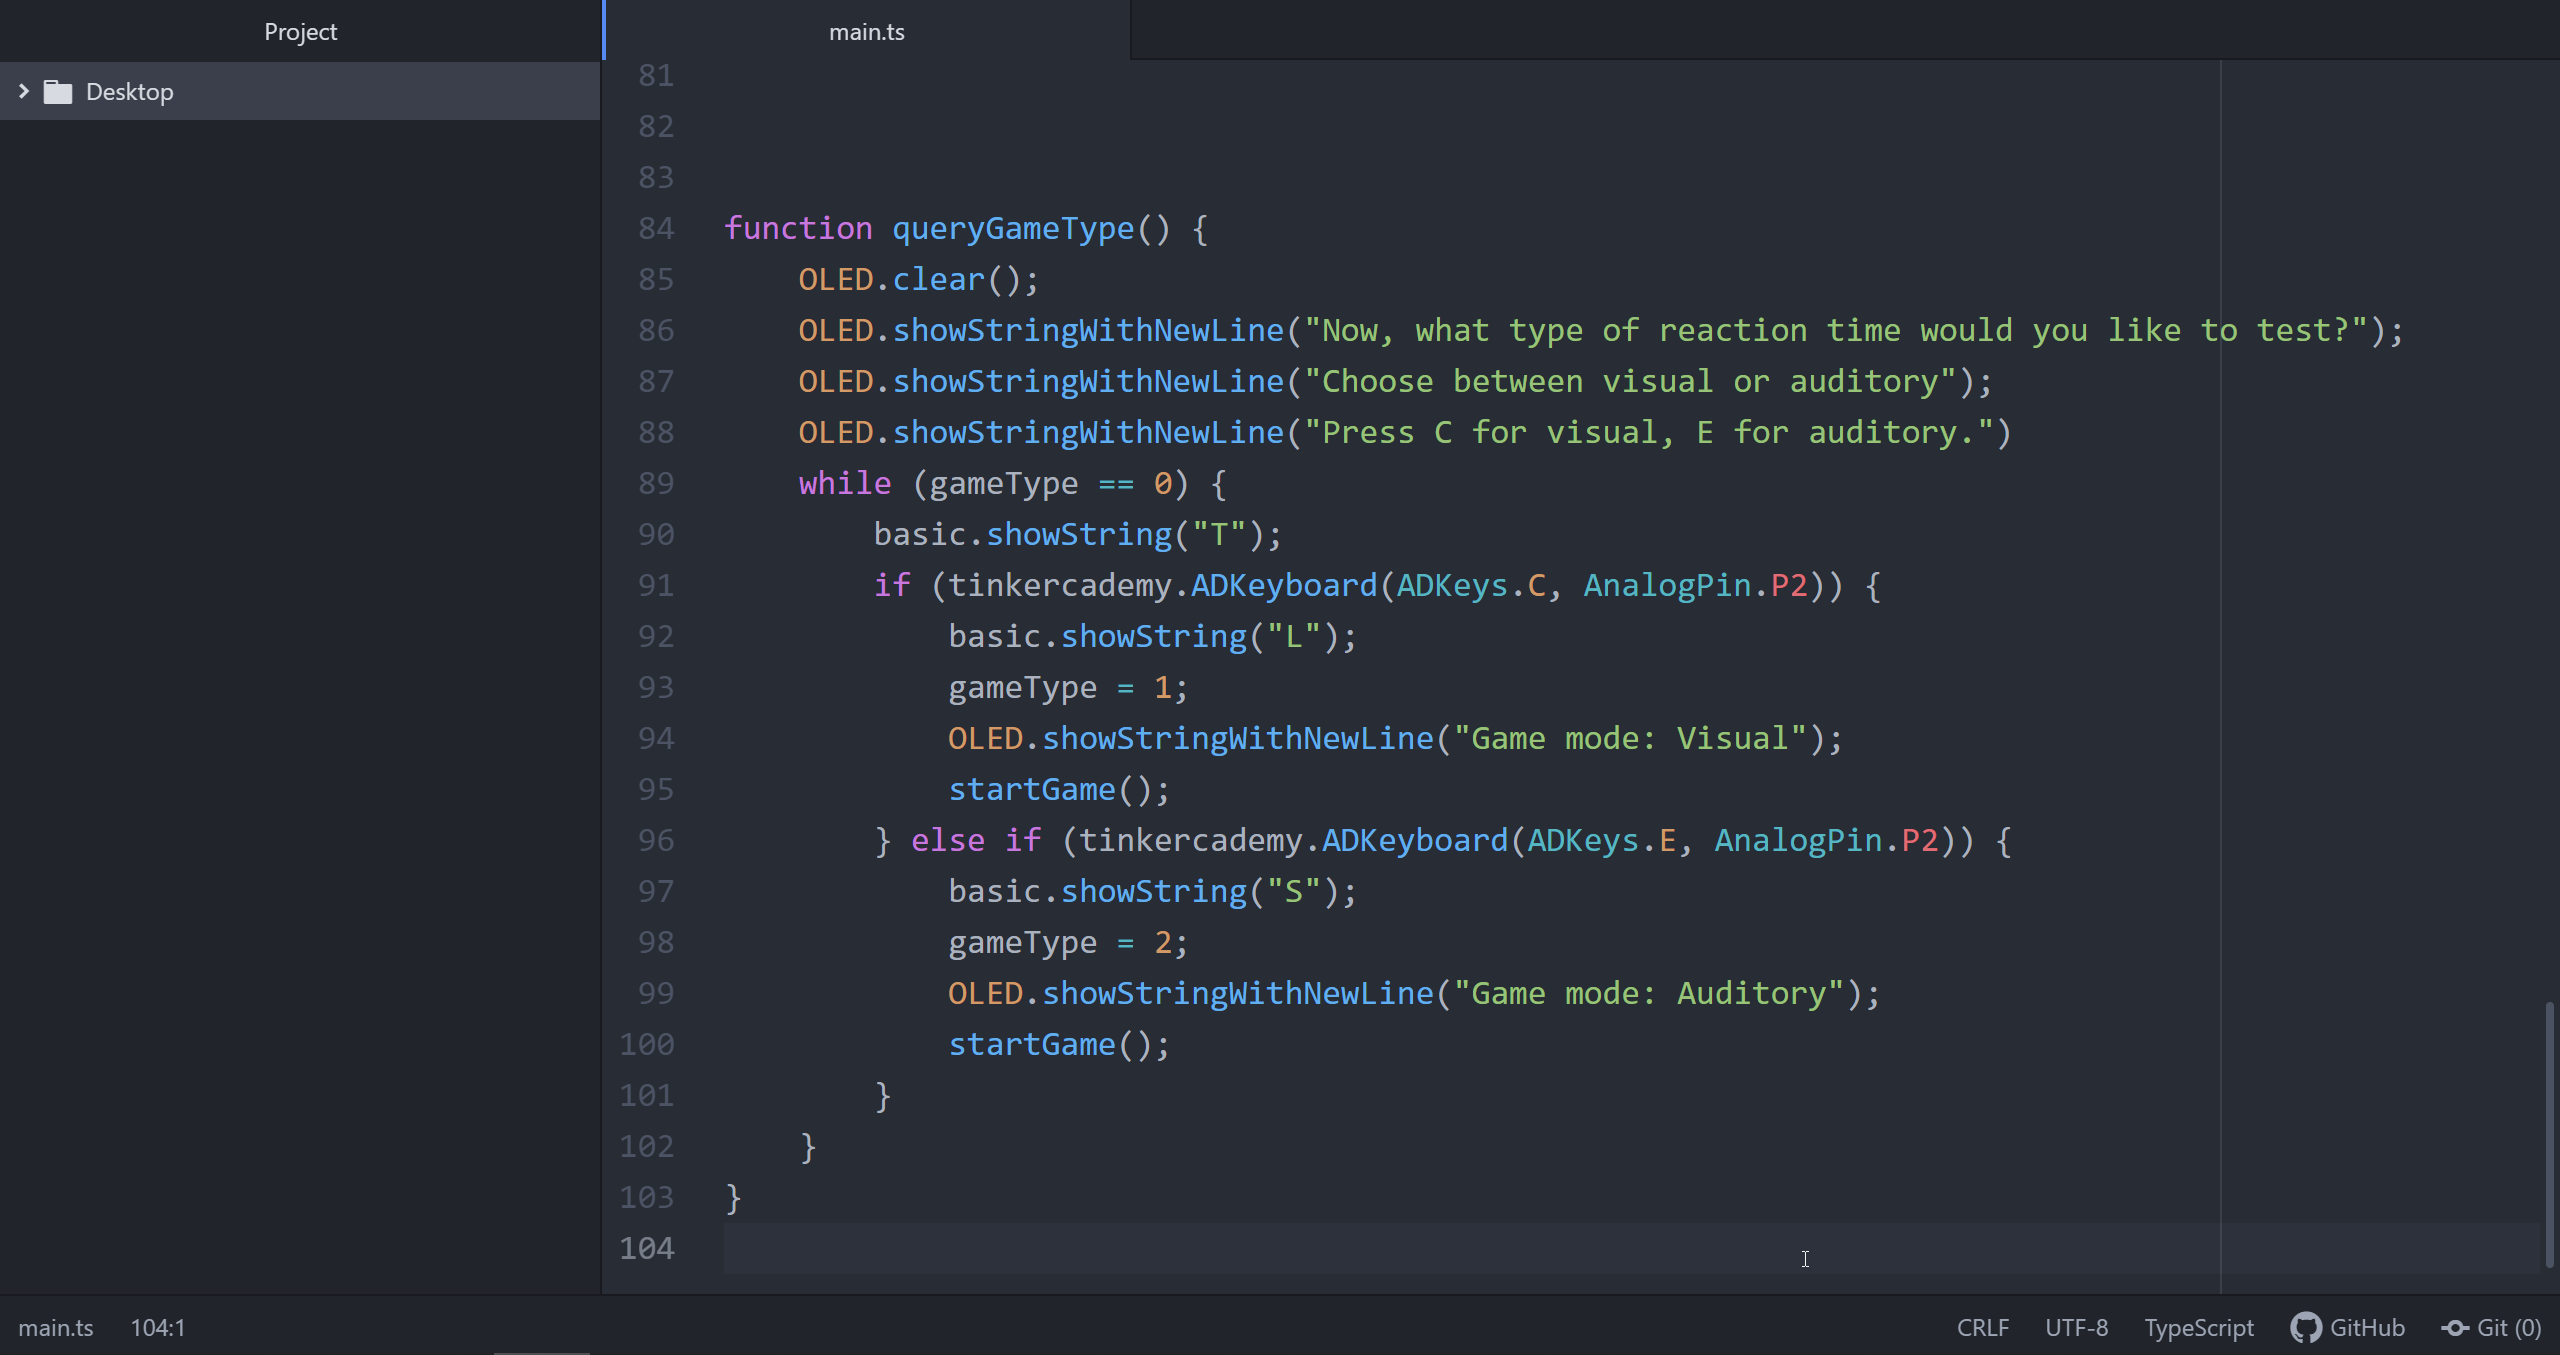Expand the Desktop folder chevron
Screen dimensions: 2560x1355
24,91
